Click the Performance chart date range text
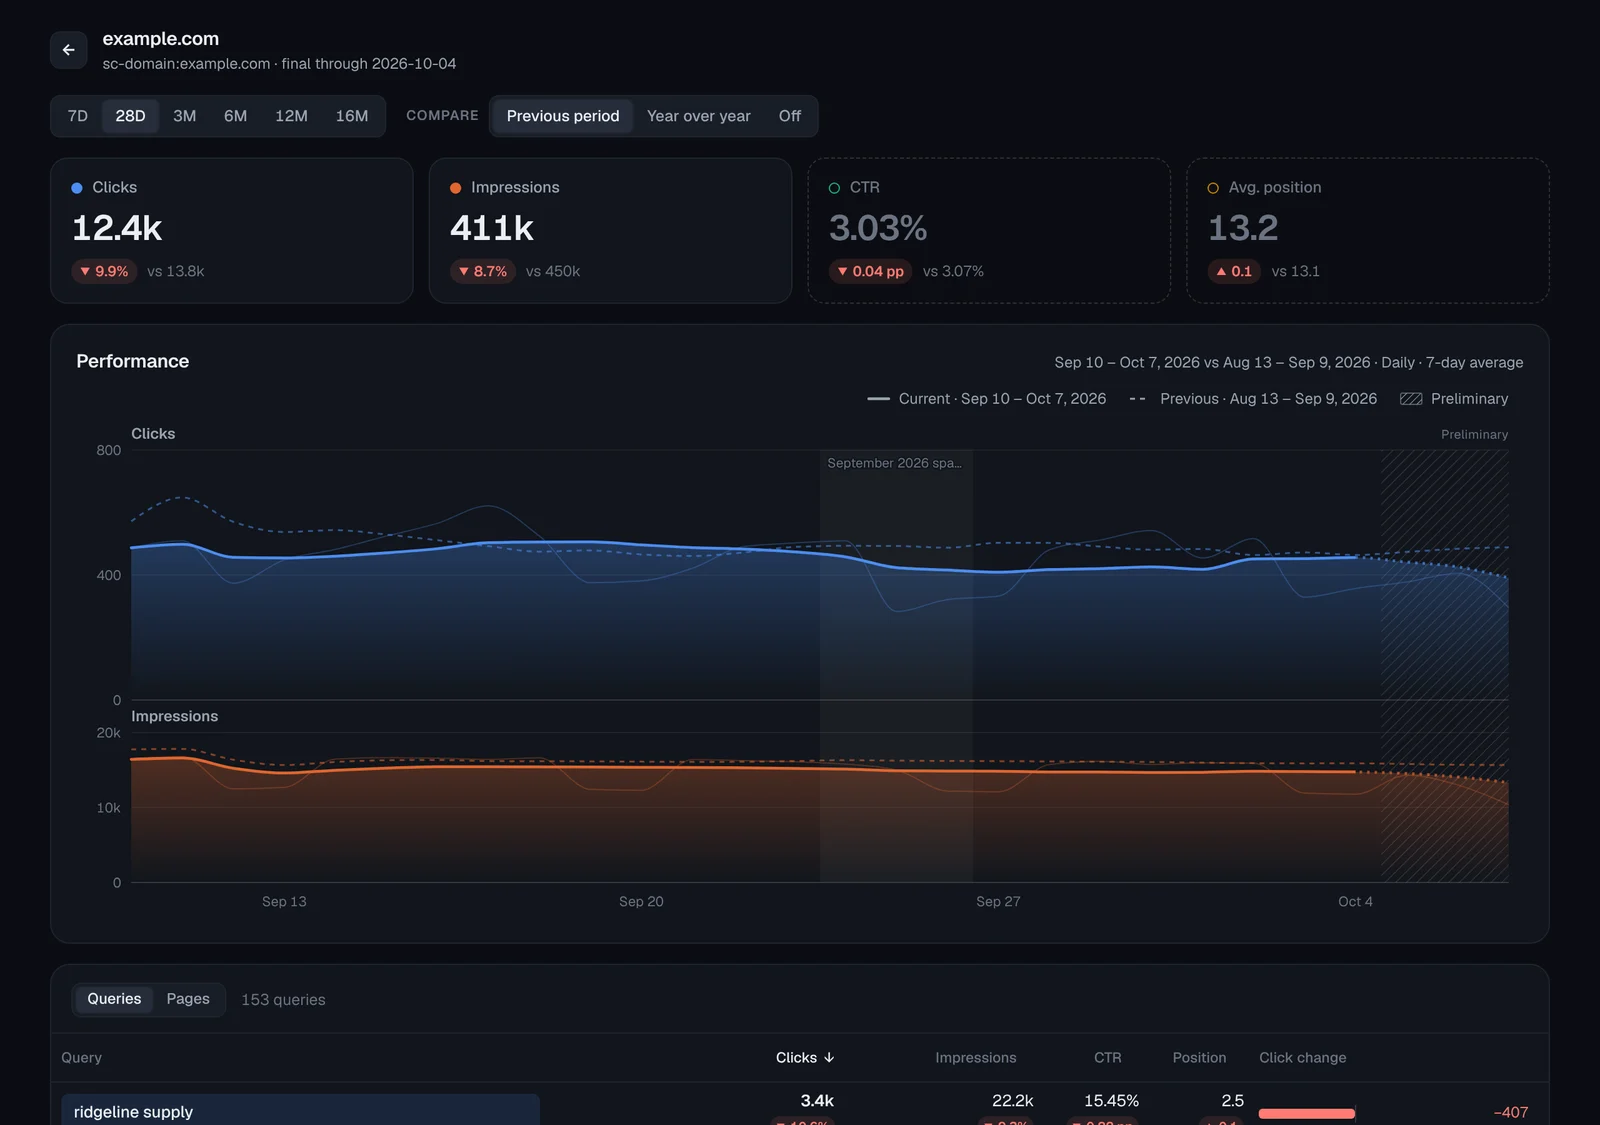Screen dimensions: 1600x1125 click(x=1289, y=363)
